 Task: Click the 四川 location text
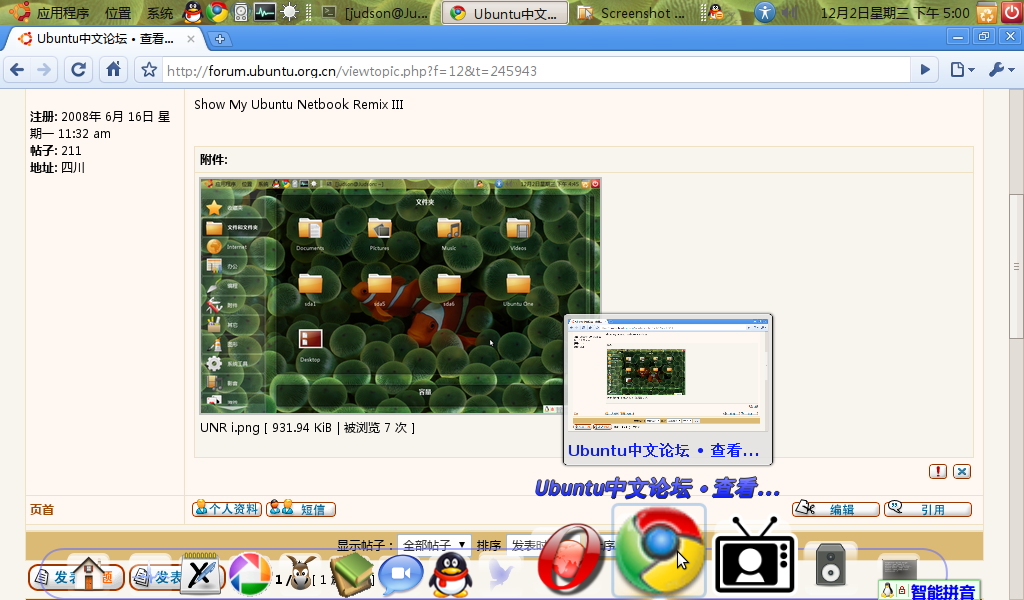click(72, 168)
